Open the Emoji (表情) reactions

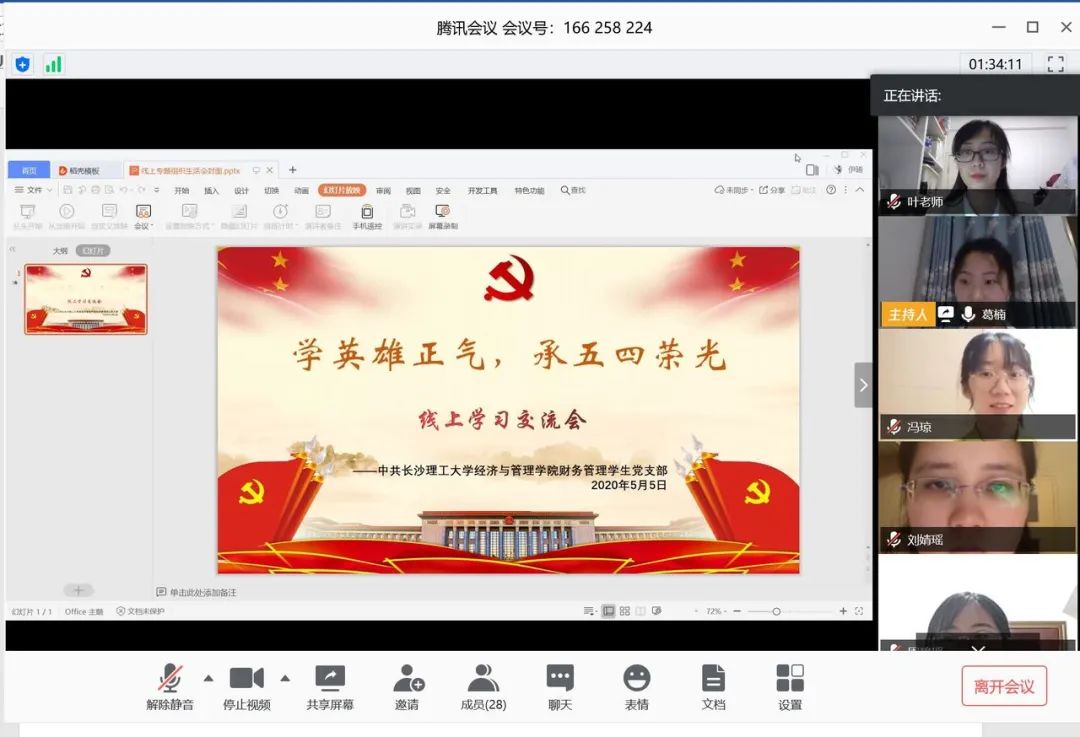point(636,679)
